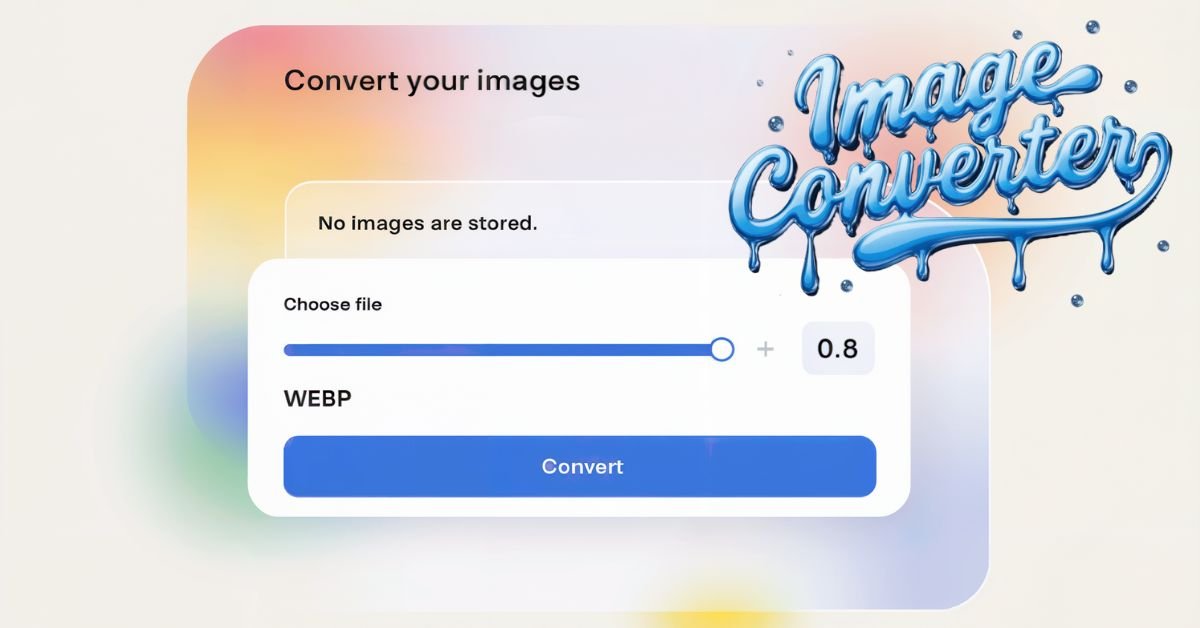The width and height of the screenshot is (1200, 628).
Task: Click the plus icon beside the slider
Action: coord(766,349)
